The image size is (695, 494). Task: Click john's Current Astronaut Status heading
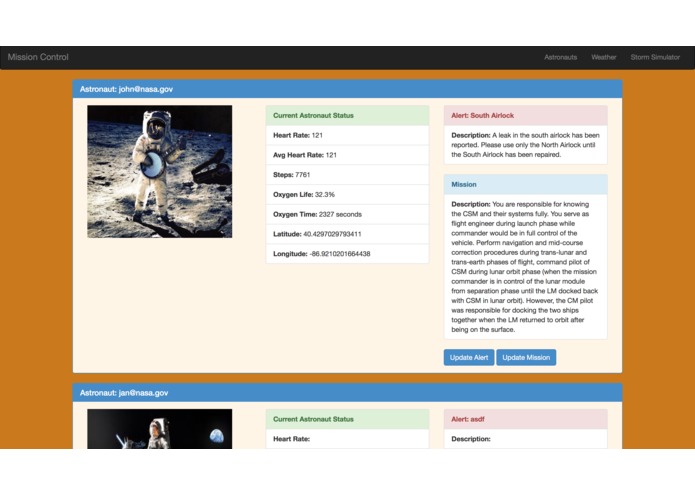pyautogui.click(x=348, y=116)
